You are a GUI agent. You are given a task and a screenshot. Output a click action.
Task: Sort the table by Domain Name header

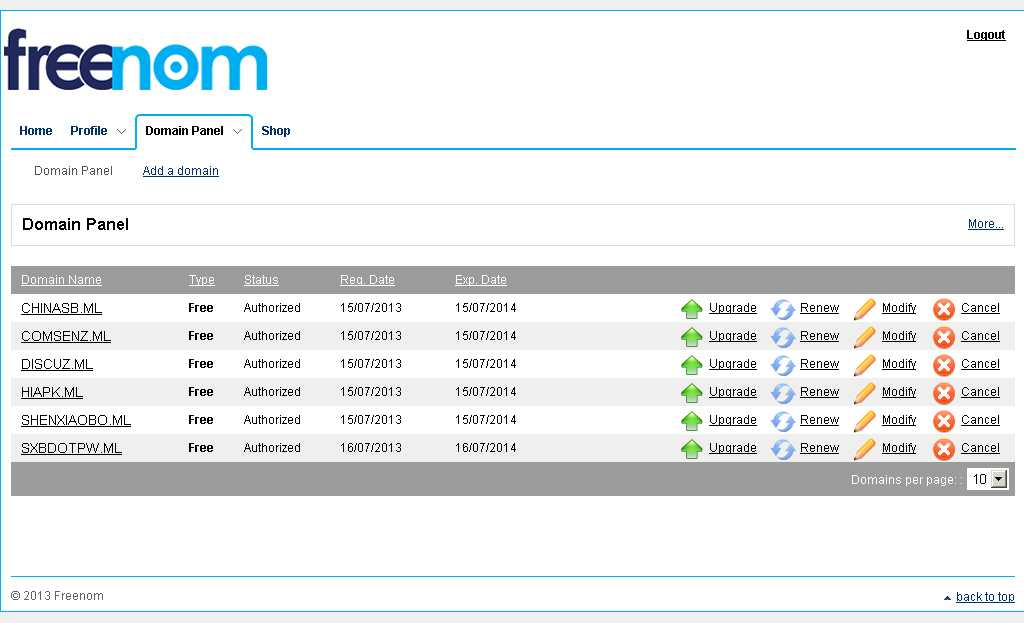[x=61, y=280]
